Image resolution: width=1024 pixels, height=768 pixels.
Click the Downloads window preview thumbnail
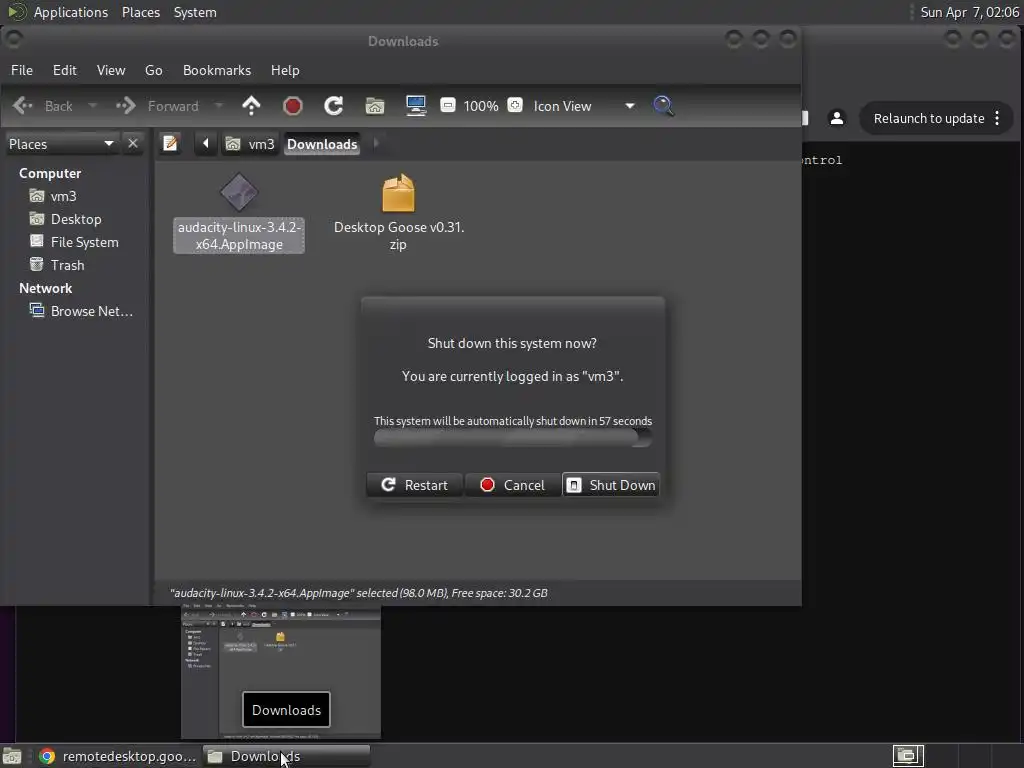click(x=281, y=673)
